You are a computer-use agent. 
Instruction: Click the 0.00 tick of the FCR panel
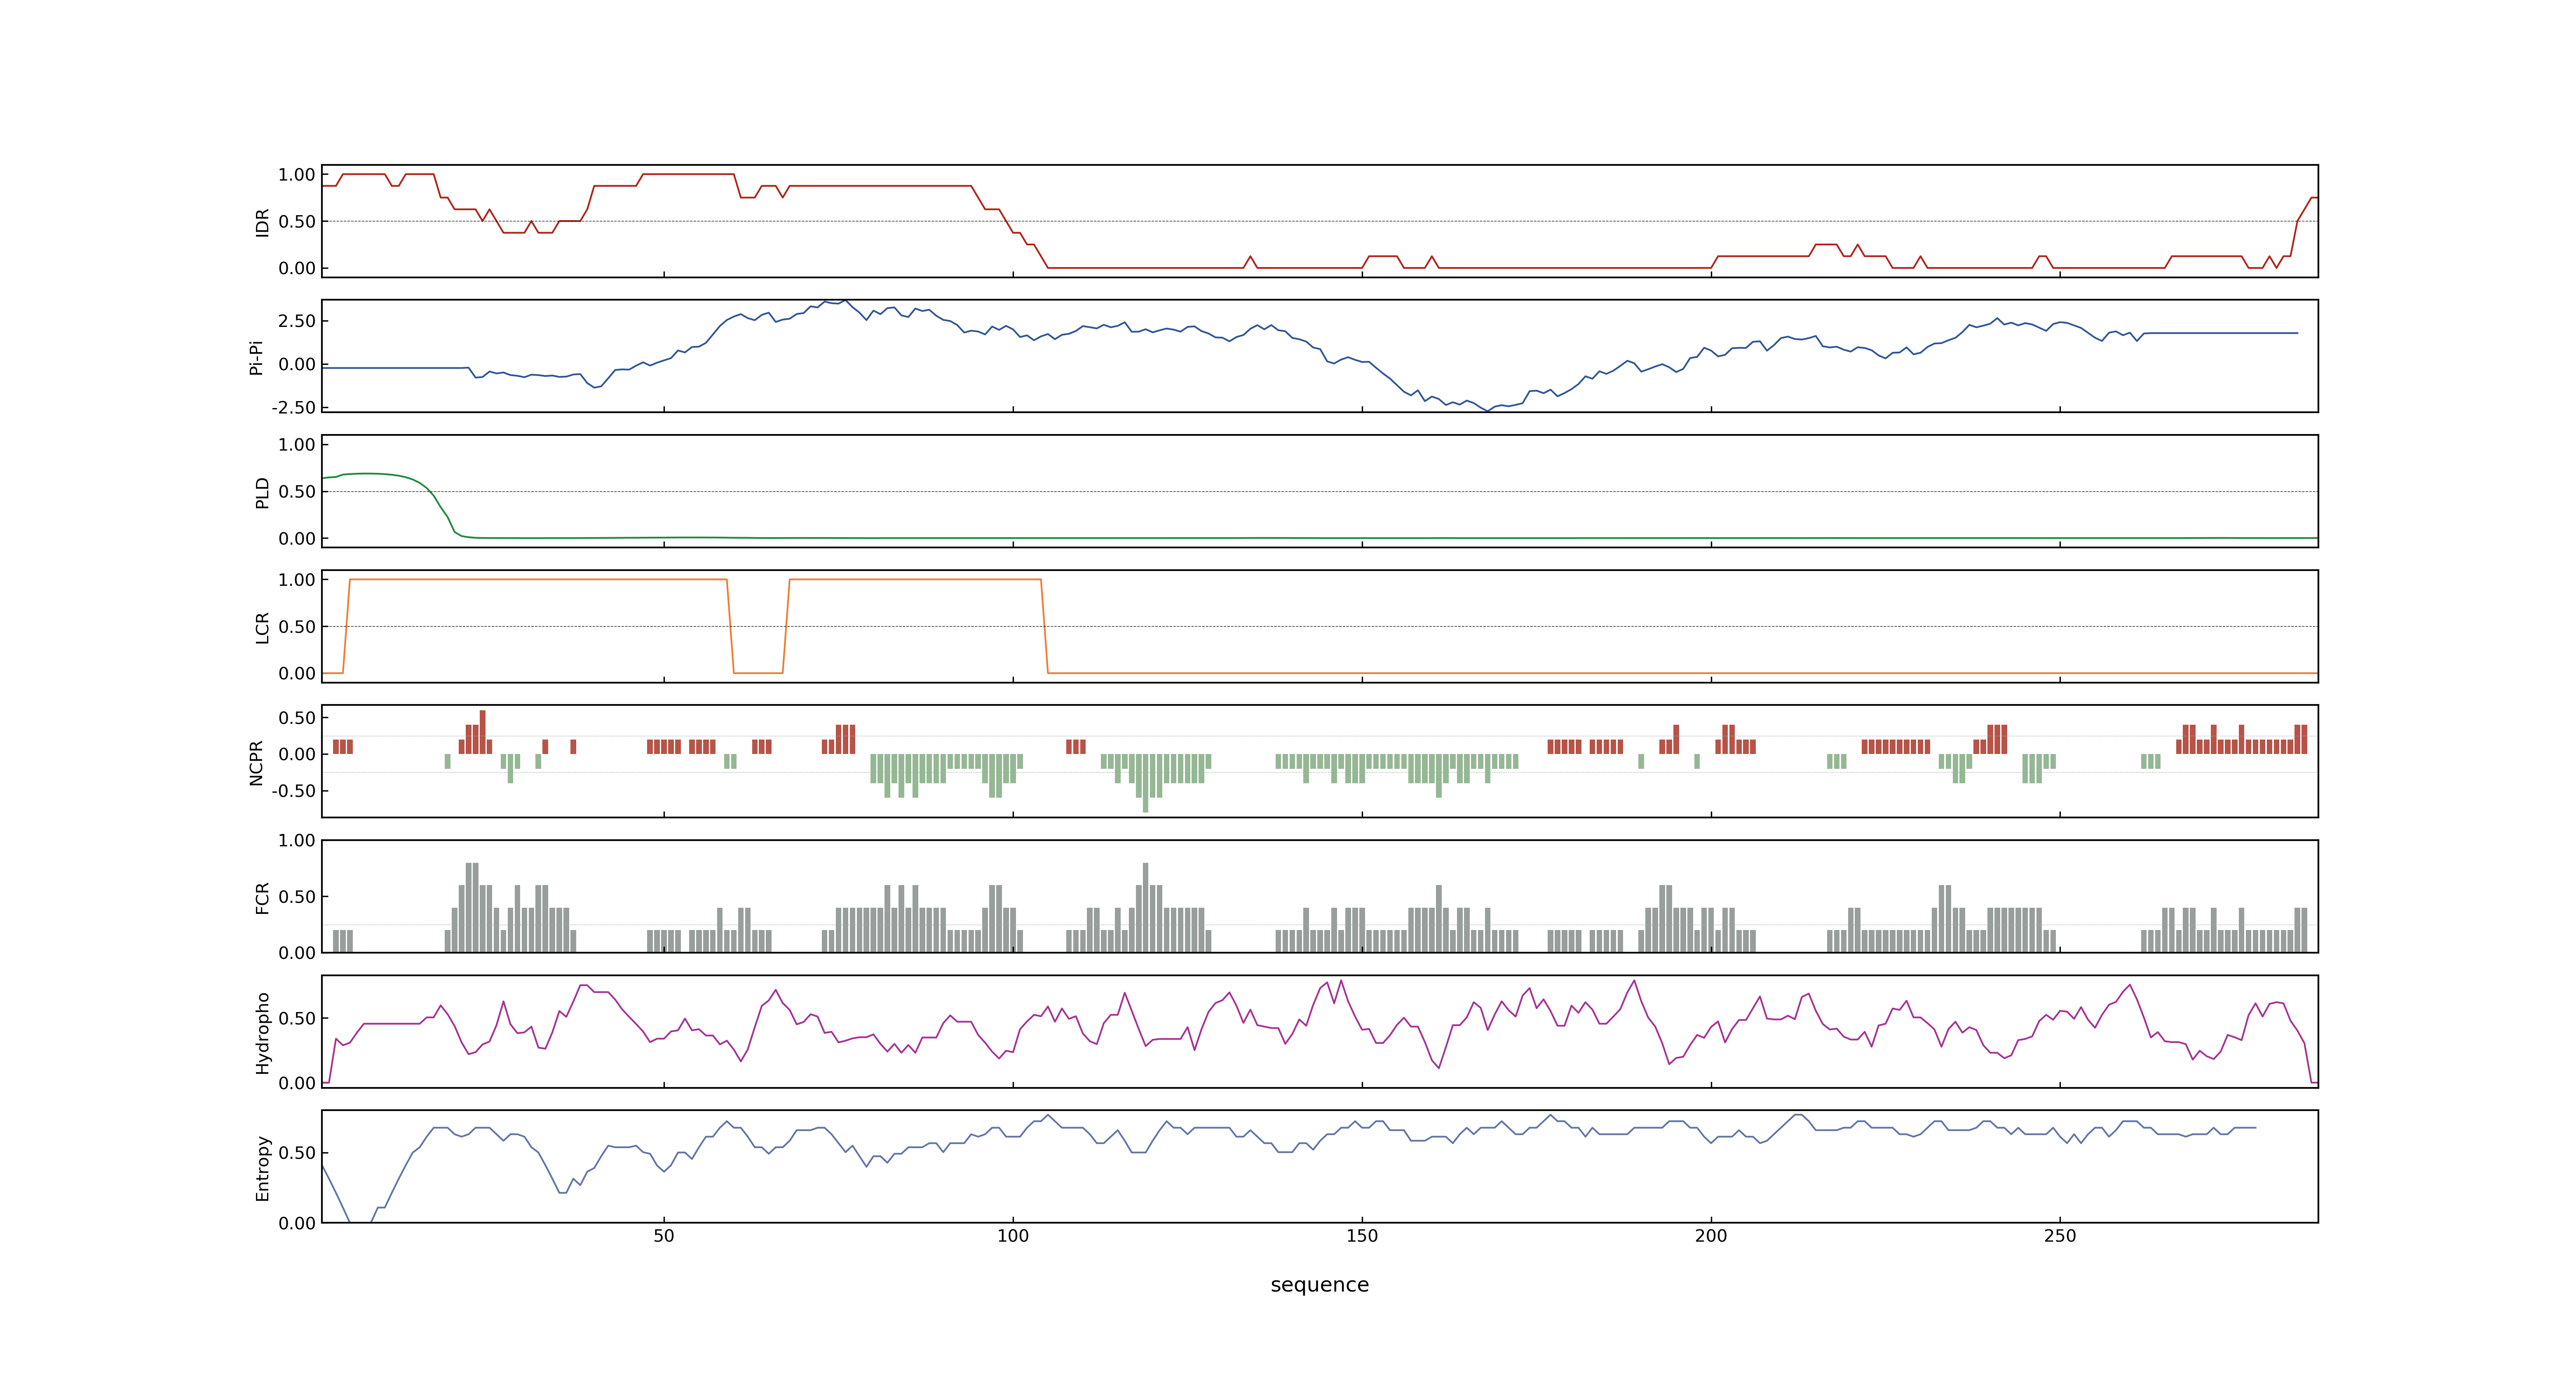tap(297, 953)
